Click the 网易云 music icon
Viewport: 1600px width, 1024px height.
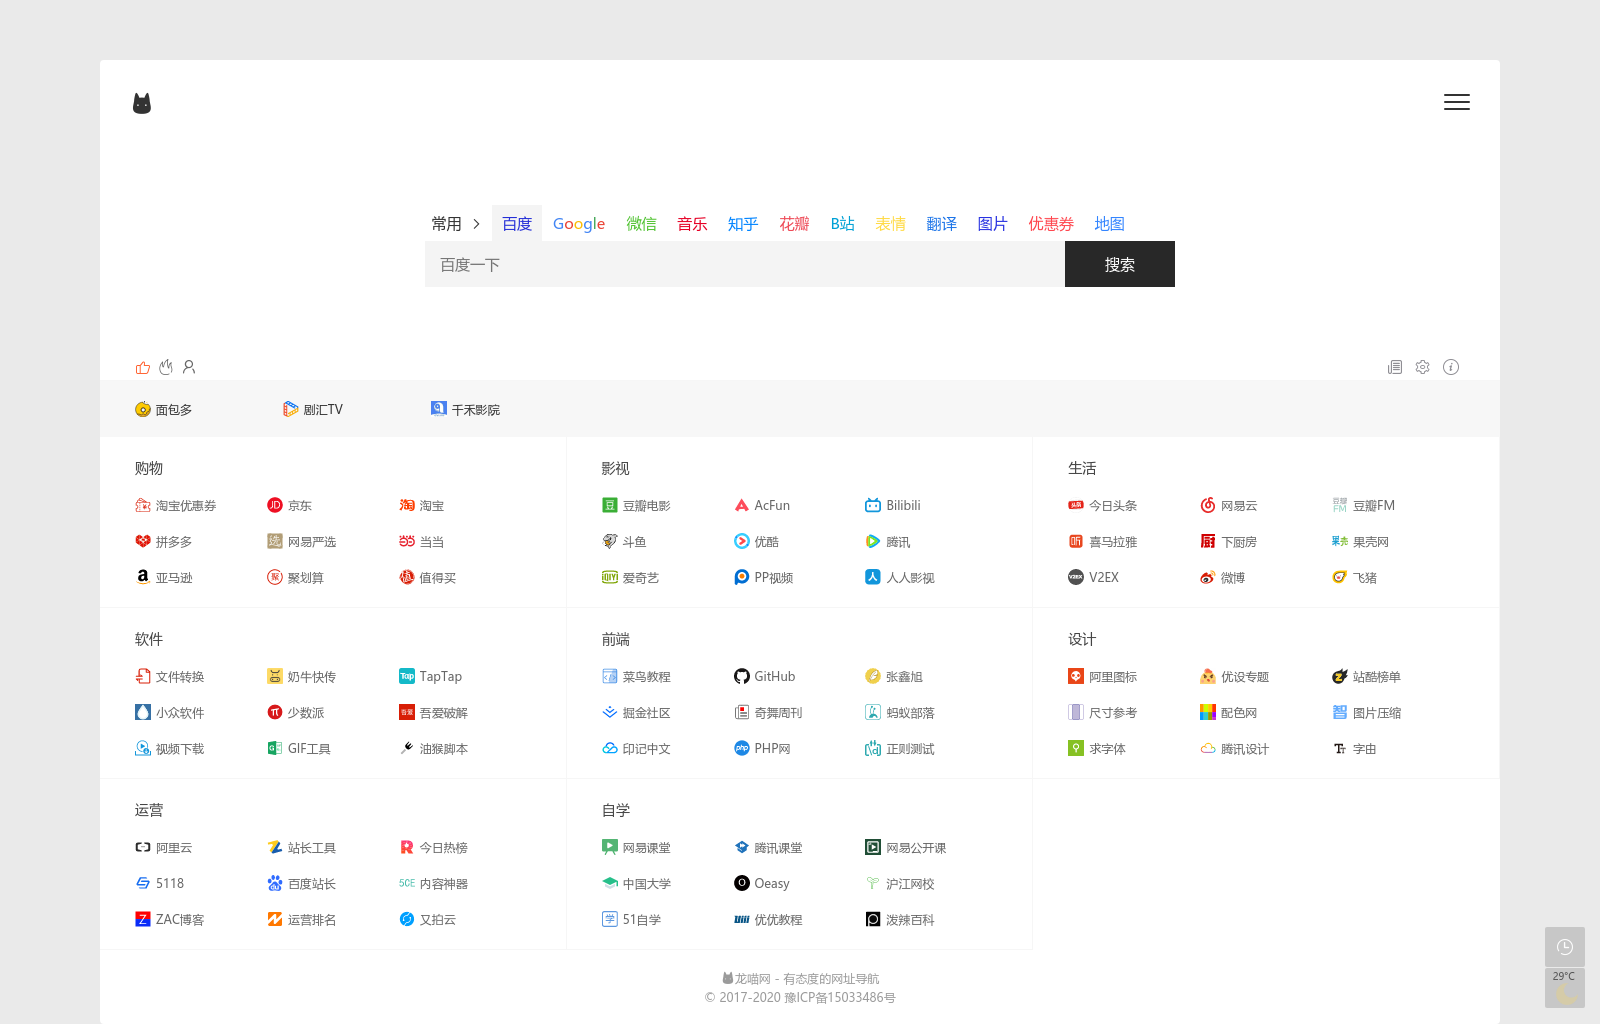click(1208, 505)
